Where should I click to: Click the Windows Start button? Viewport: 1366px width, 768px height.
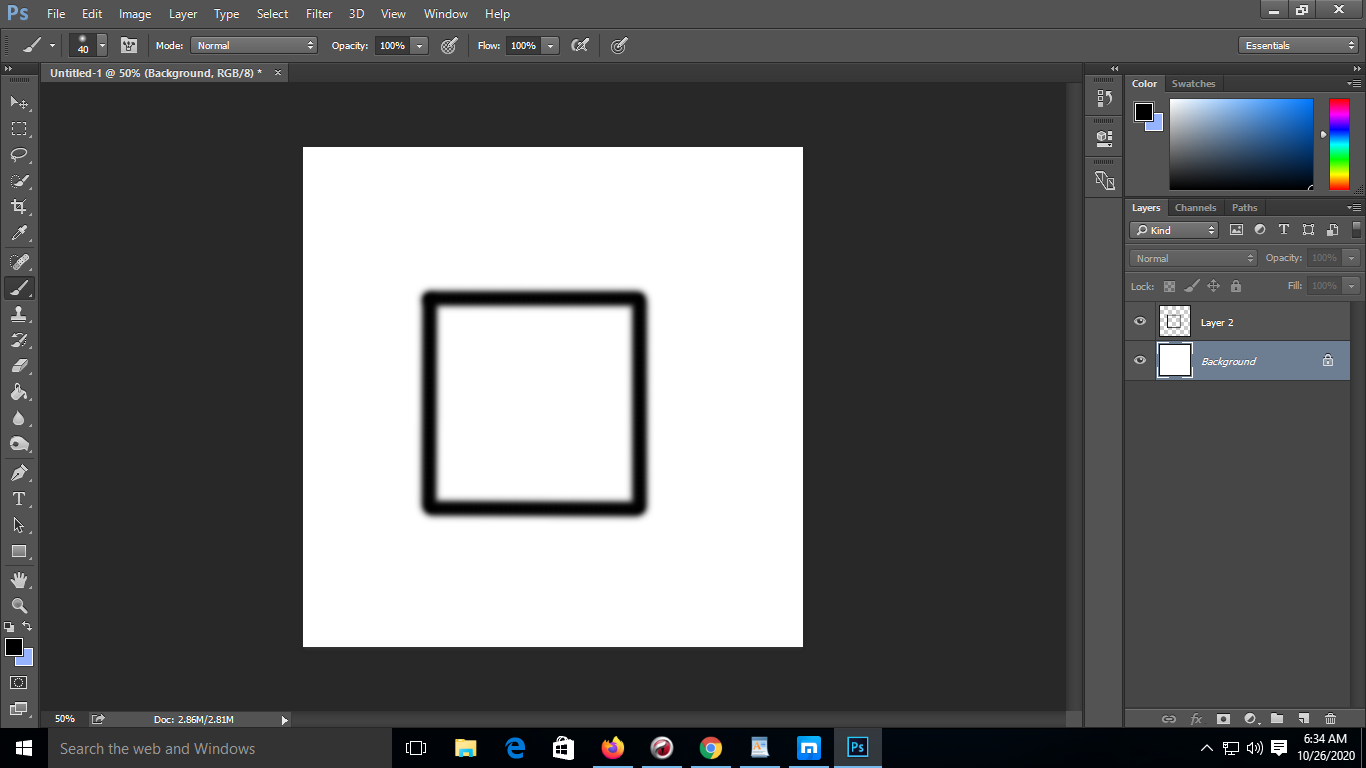click(23, 748)
